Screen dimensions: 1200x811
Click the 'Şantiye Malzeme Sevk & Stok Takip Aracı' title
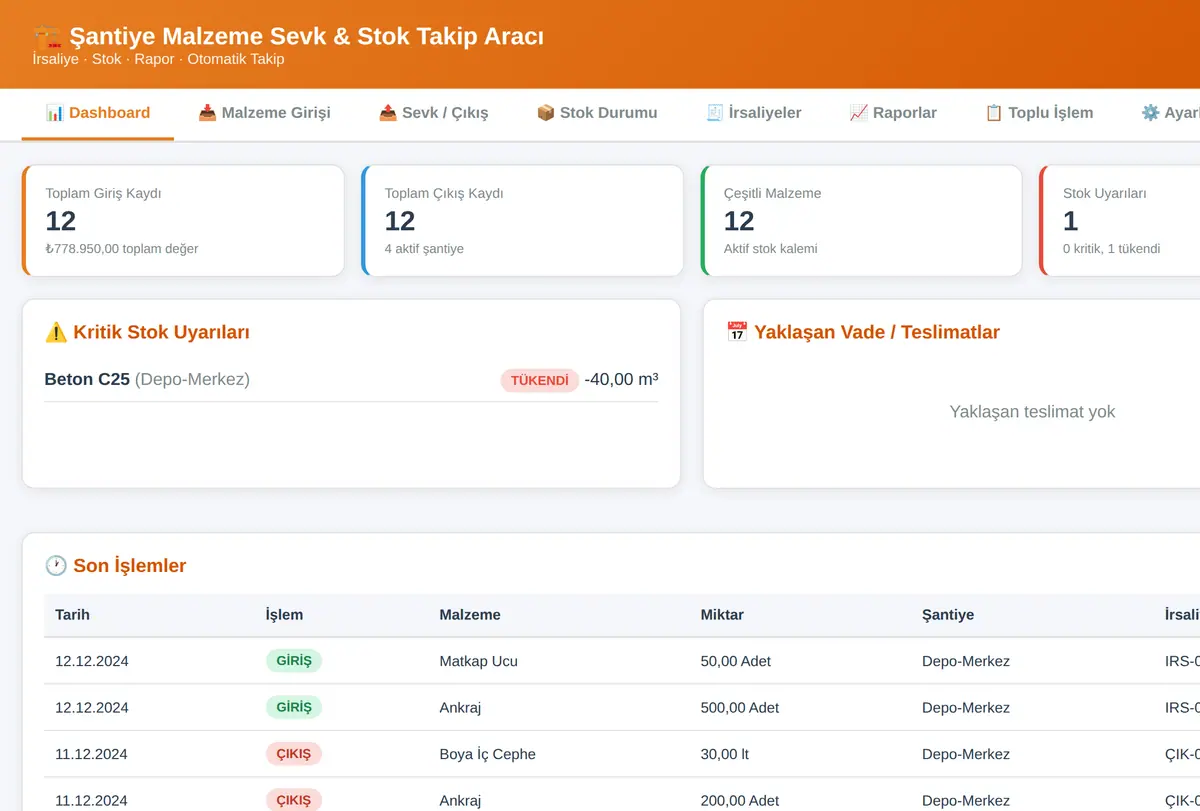click(307, 37)
